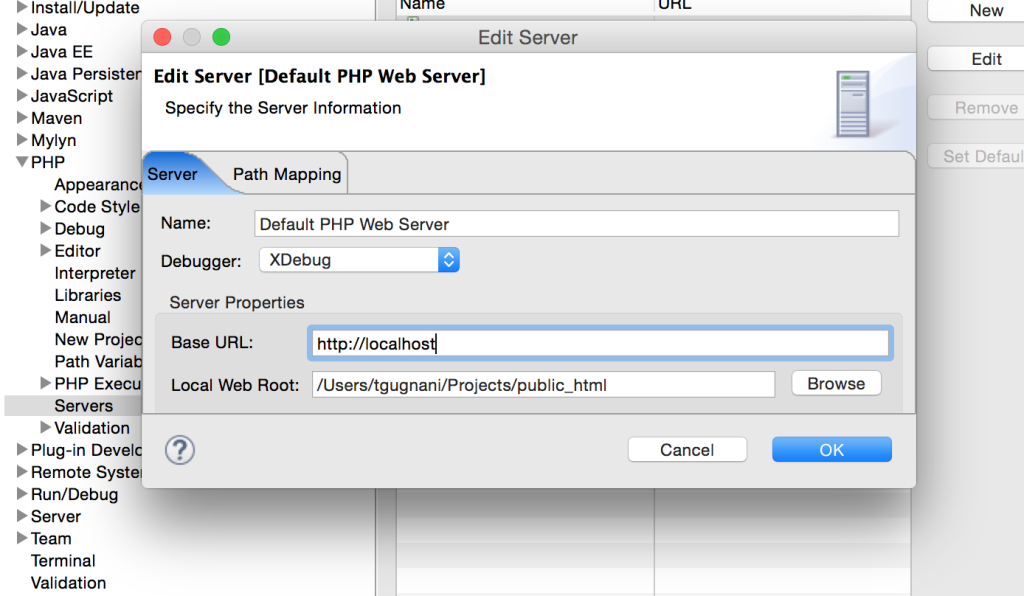Click the New button in server list

pos(985,10)
